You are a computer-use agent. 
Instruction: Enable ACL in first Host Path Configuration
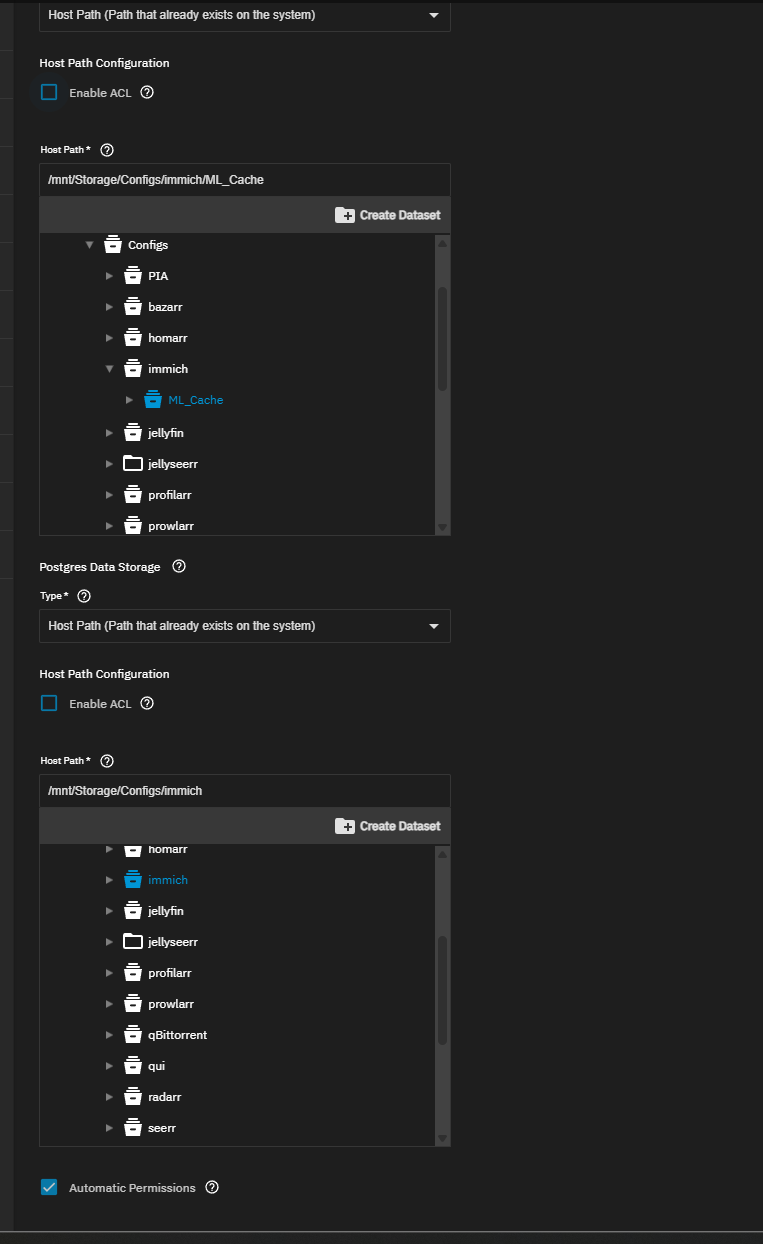[48, 91]
